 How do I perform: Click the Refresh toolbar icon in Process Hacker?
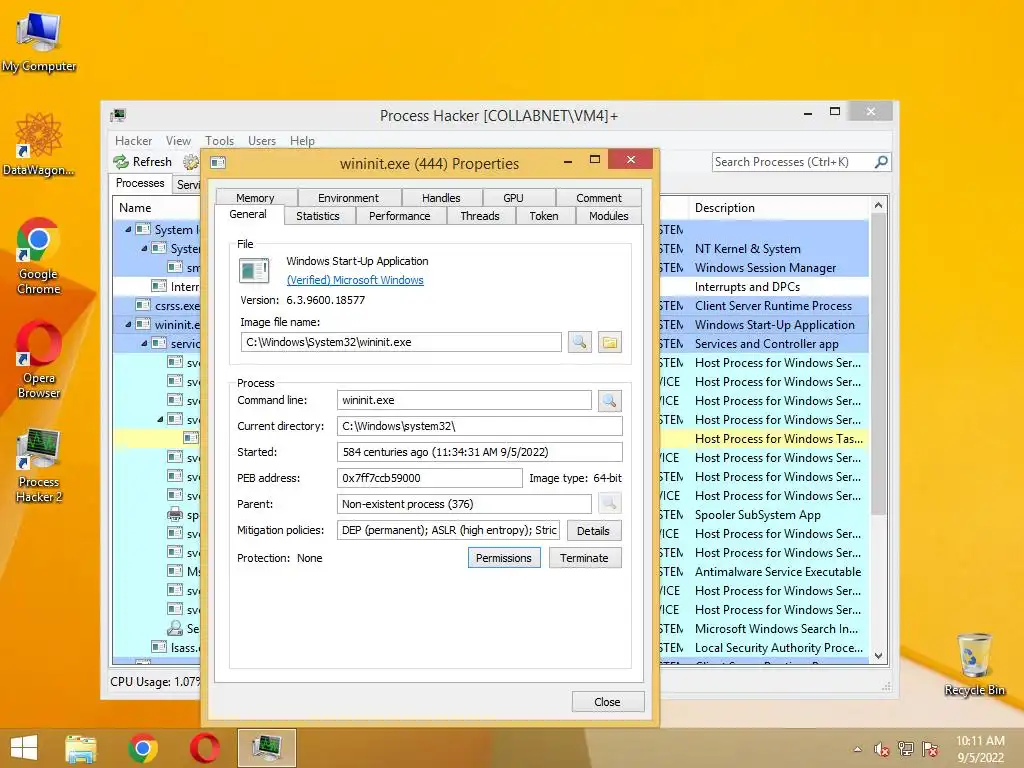click(121, 162)
